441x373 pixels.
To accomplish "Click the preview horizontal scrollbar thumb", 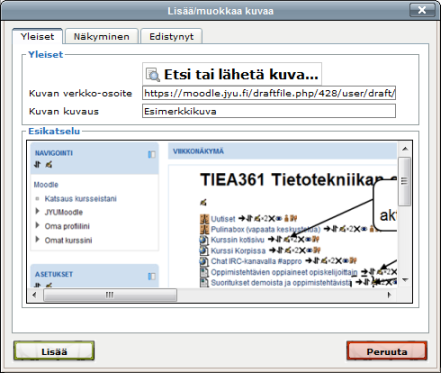I will coord(110,295).
